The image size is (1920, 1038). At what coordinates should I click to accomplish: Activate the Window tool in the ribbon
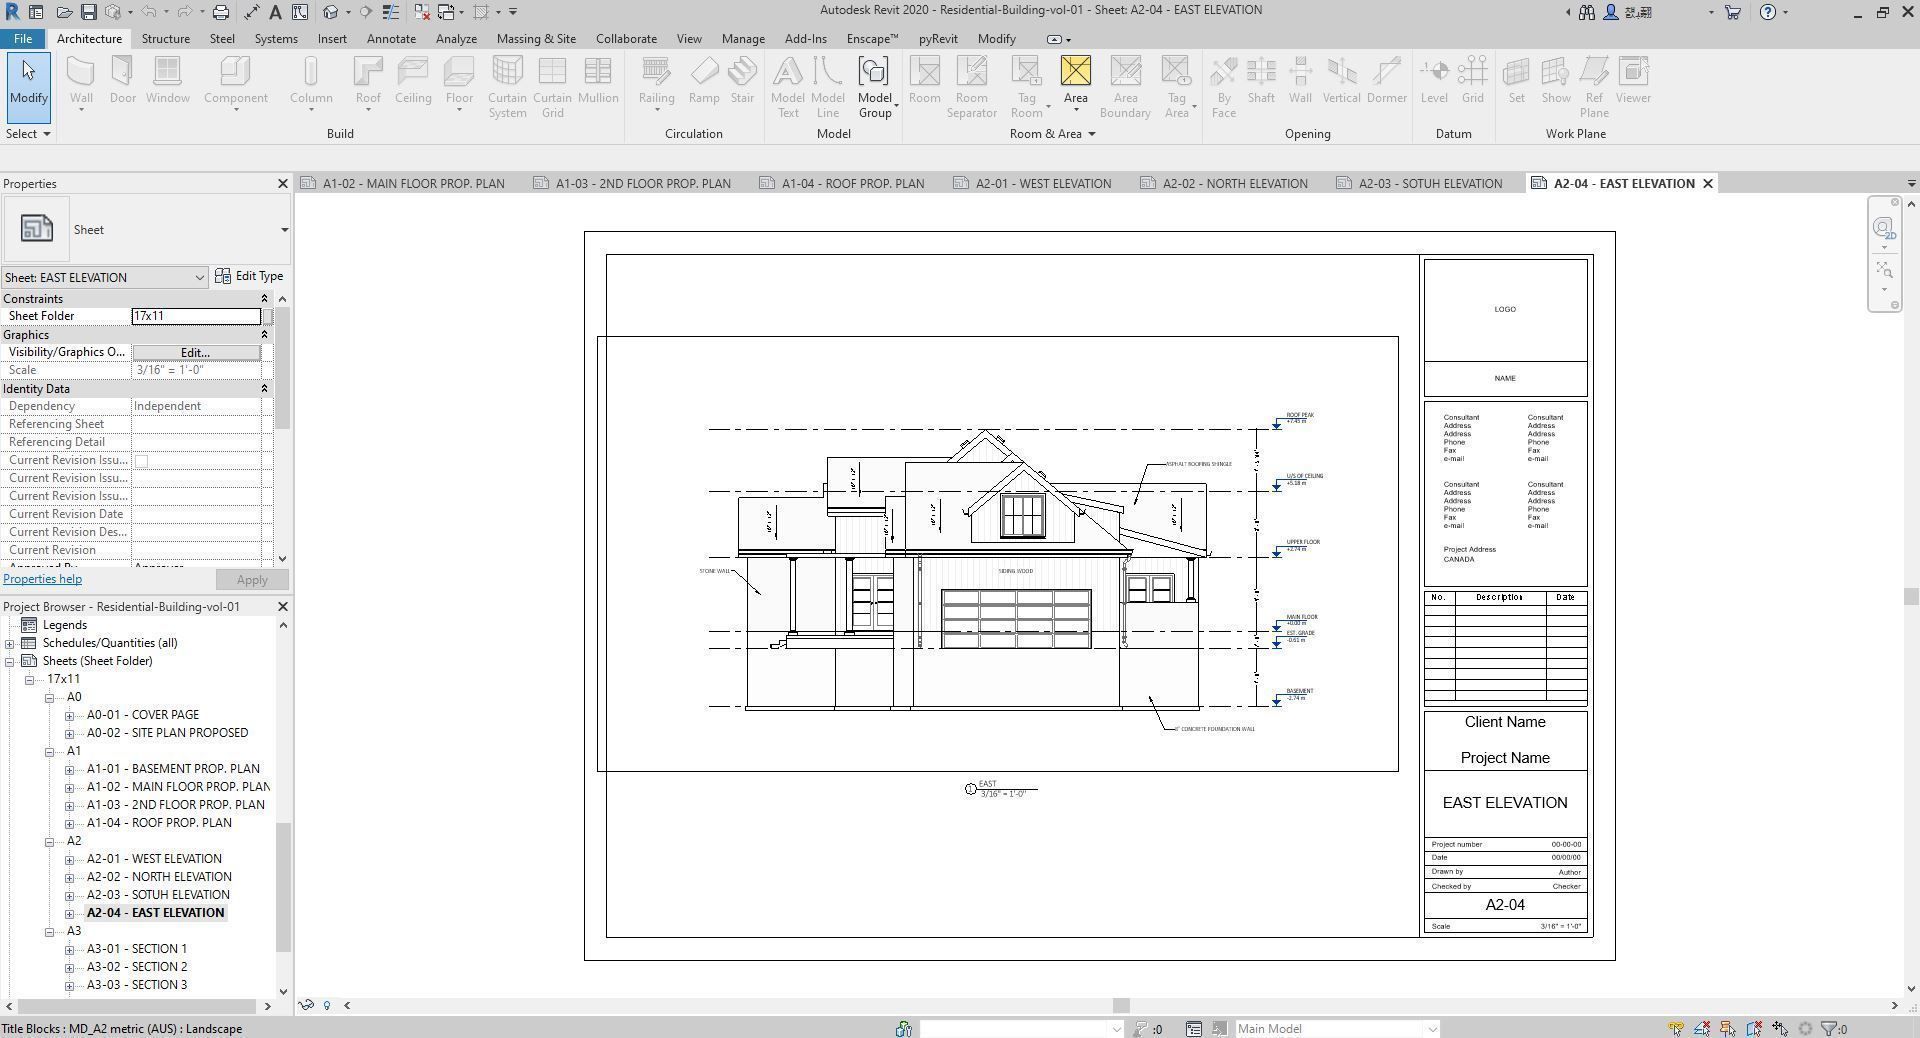pos(167,80)
